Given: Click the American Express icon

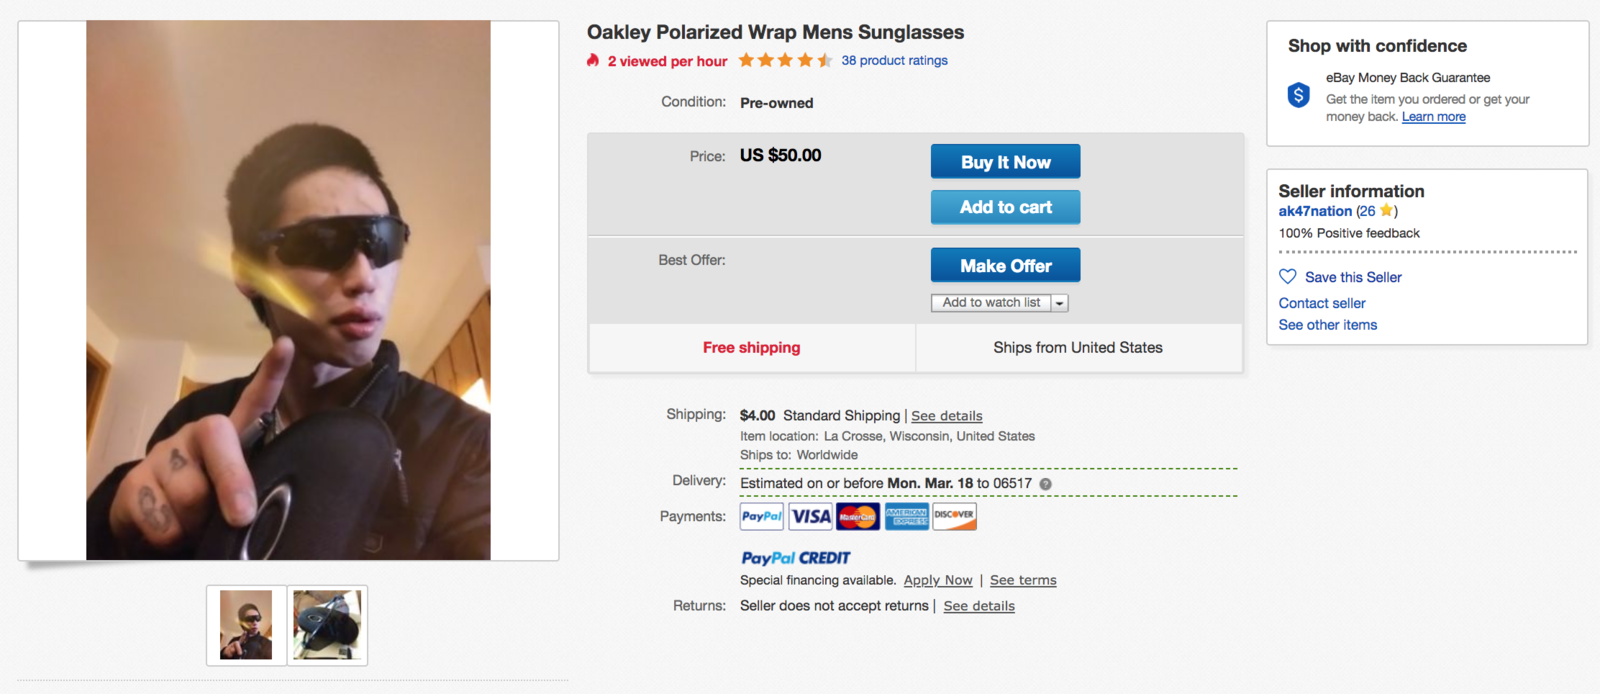Looking at the screenshot, I should (x=906, y=516).
